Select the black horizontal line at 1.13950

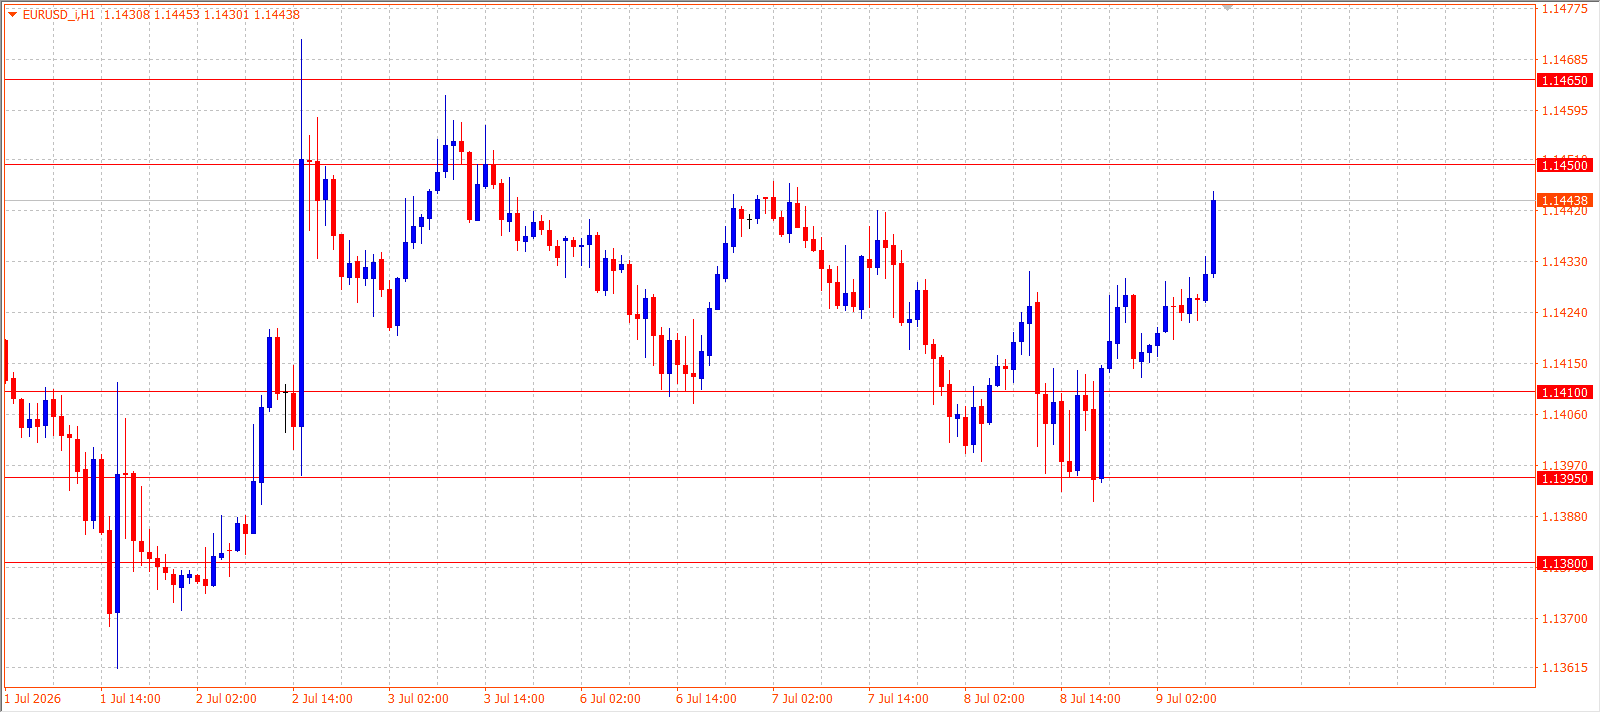coord(768,478)
